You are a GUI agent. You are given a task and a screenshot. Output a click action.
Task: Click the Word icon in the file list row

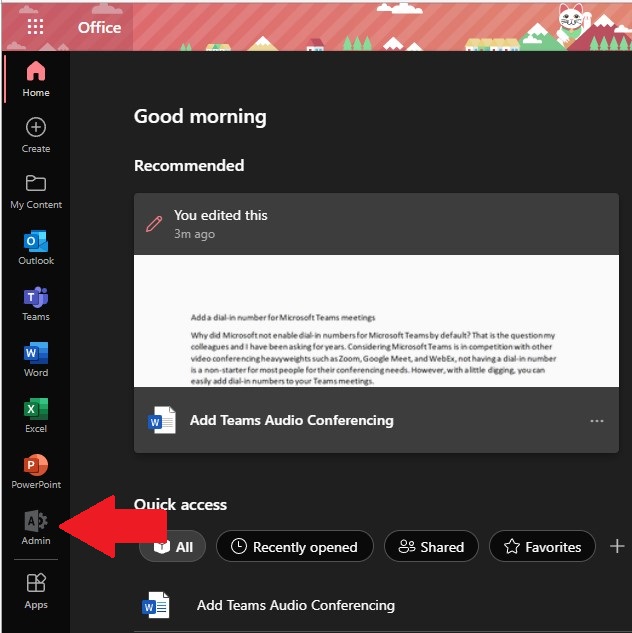(x=156, y=605)
